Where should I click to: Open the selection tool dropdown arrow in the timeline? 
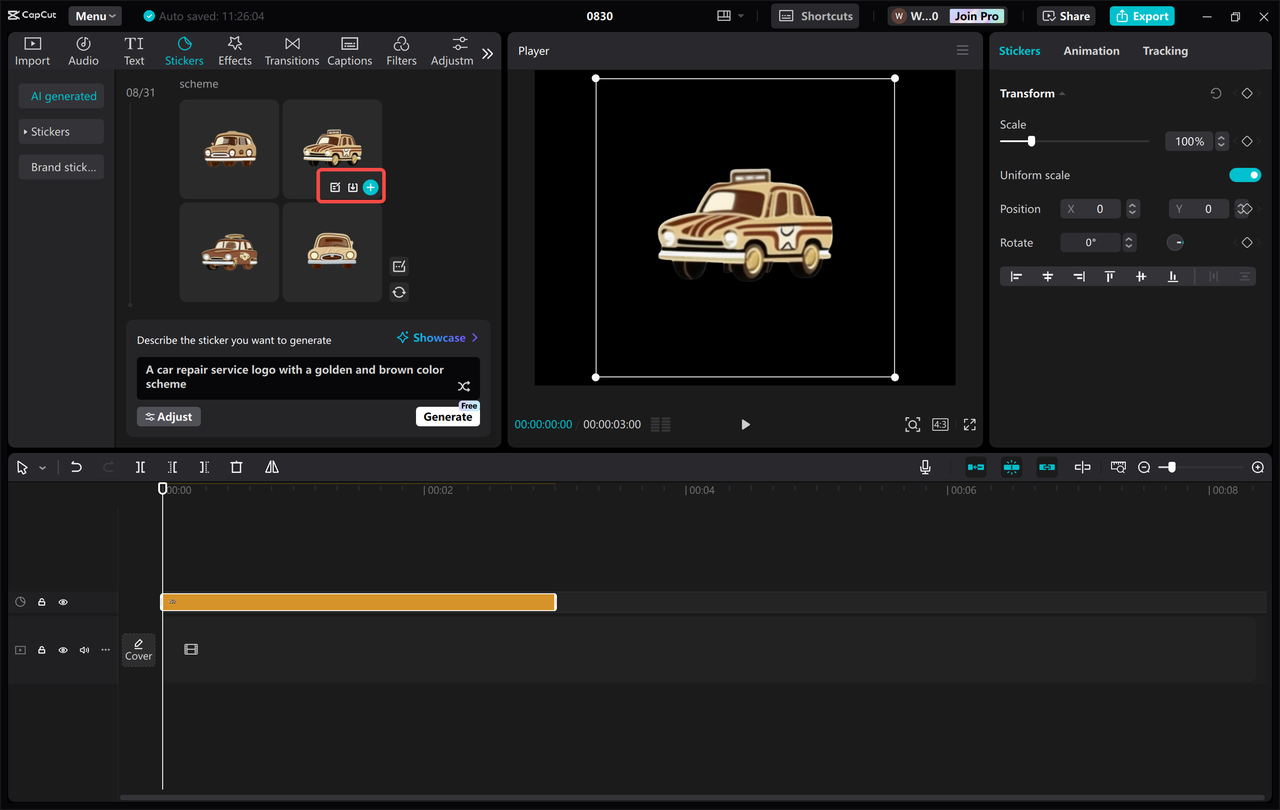(x=42, y=466)
